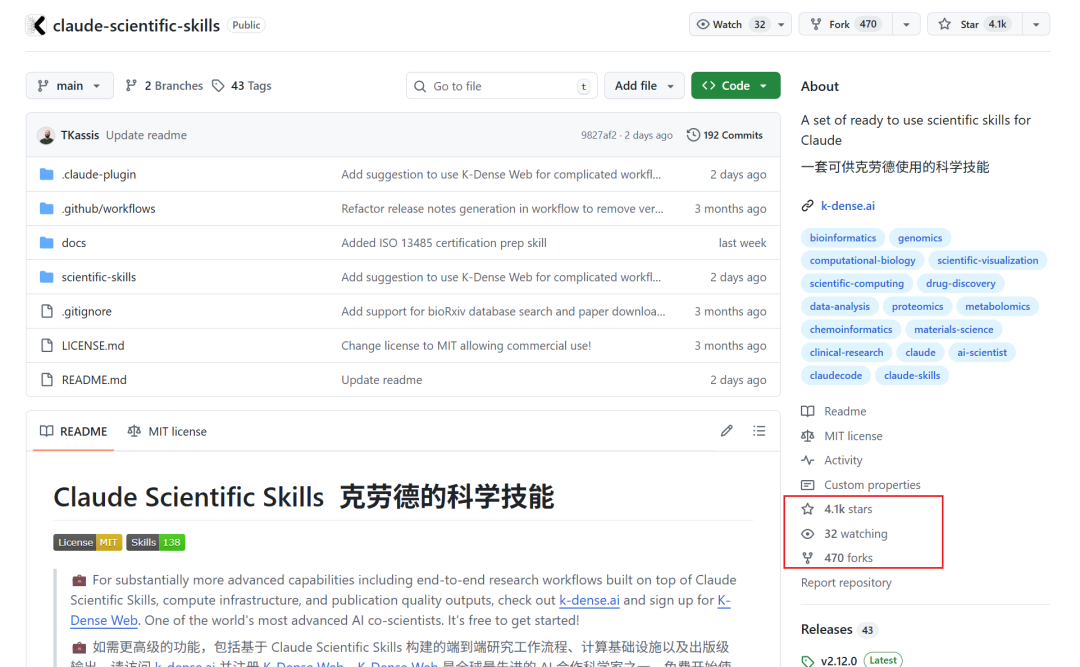Screen dimensions: 1080x667
Task: Click the scale icon next to sidebar MIT license
Action: (x=807, y=435)
